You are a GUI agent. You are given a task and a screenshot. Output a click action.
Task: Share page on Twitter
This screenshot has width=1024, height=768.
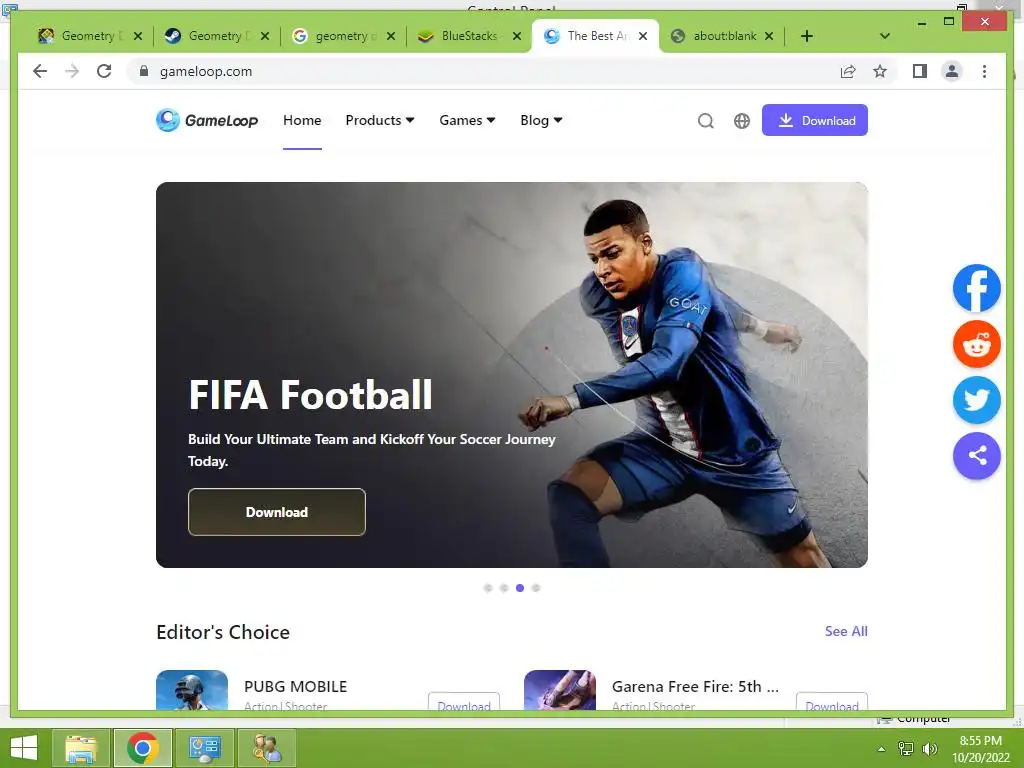976,400
